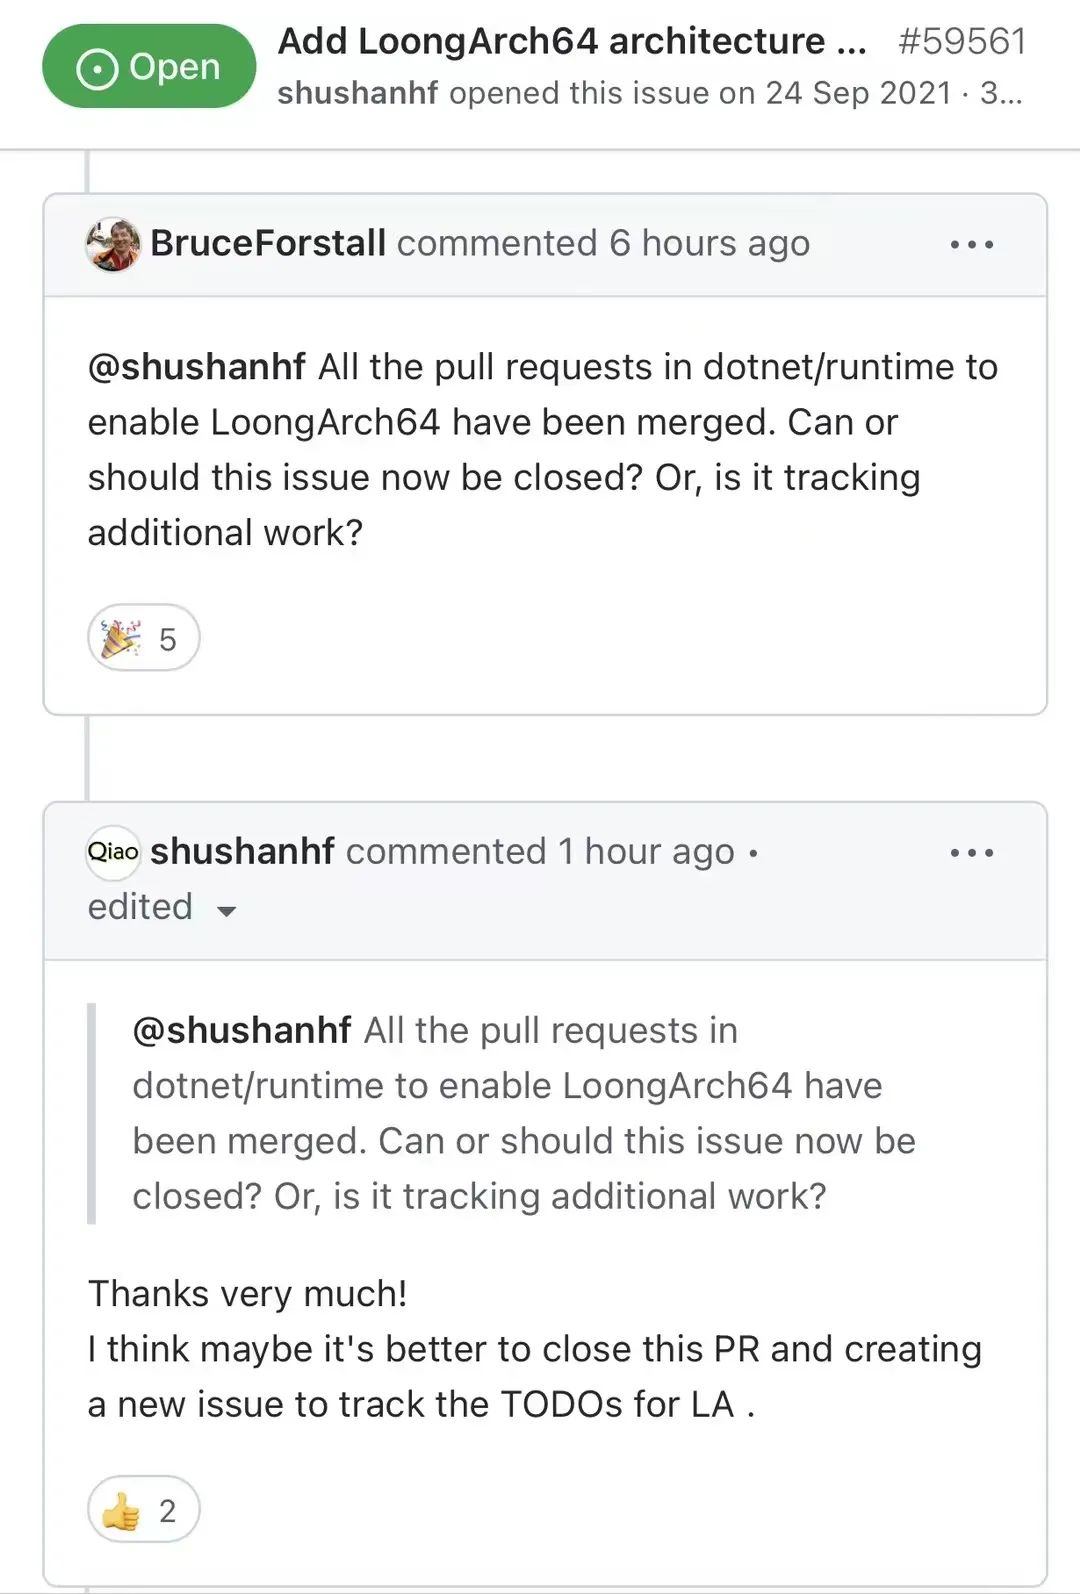Open shushanhf username on second comment
Viewport: 1080px width, 1594px height.
click(242, 852)
